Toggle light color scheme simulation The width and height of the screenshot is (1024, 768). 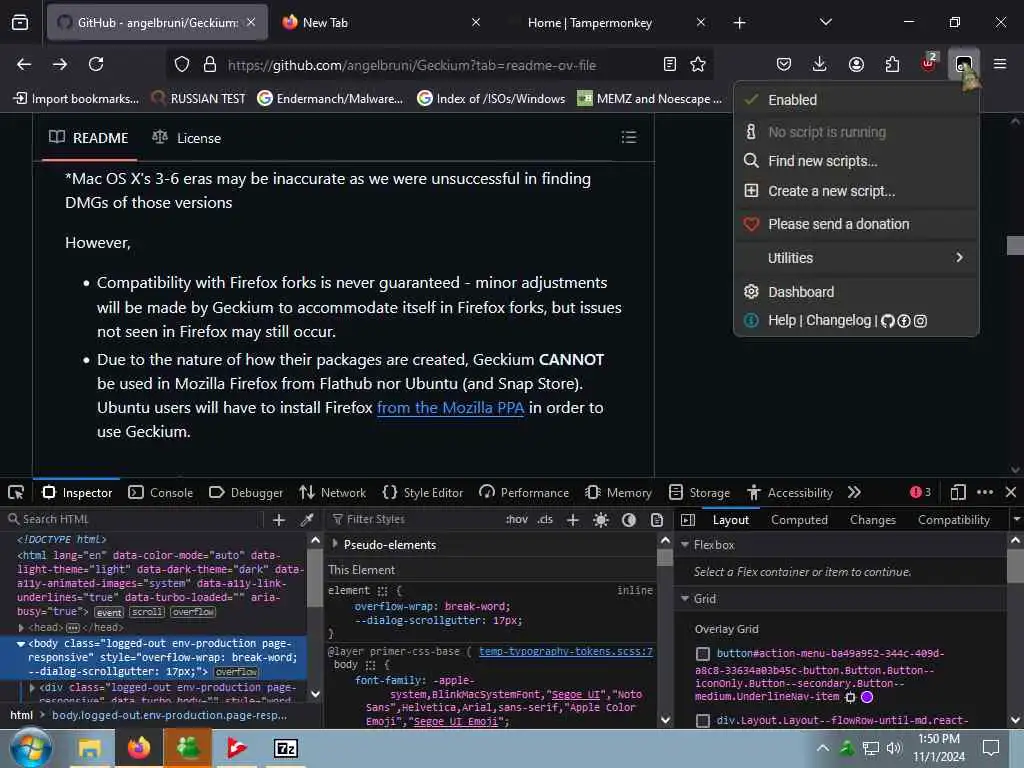coord(601,520)
